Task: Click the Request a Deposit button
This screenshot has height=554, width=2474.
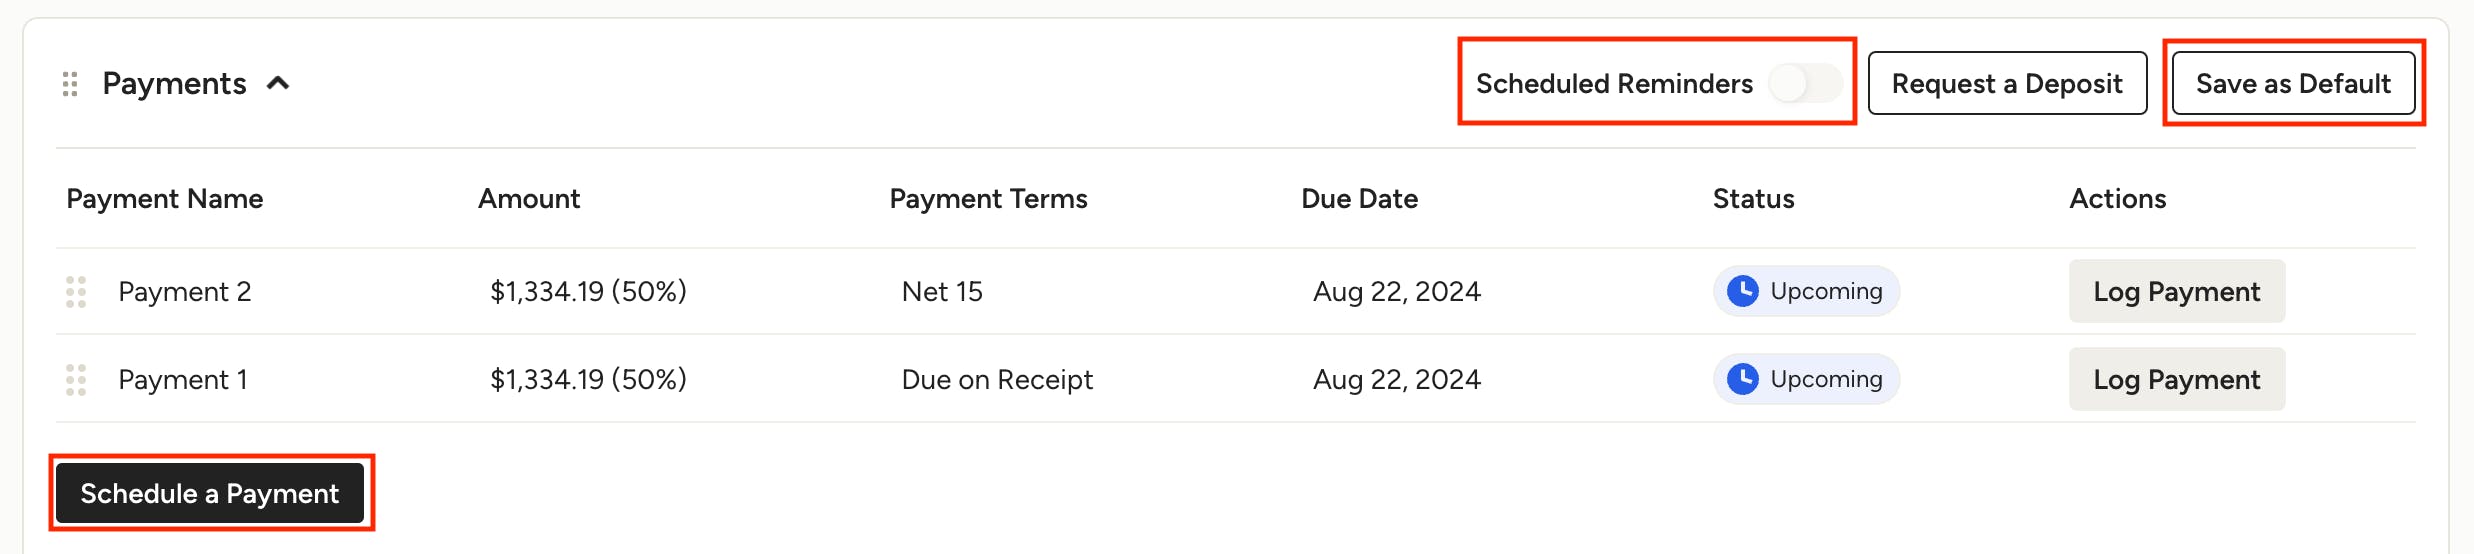Action: (2007, 83)
